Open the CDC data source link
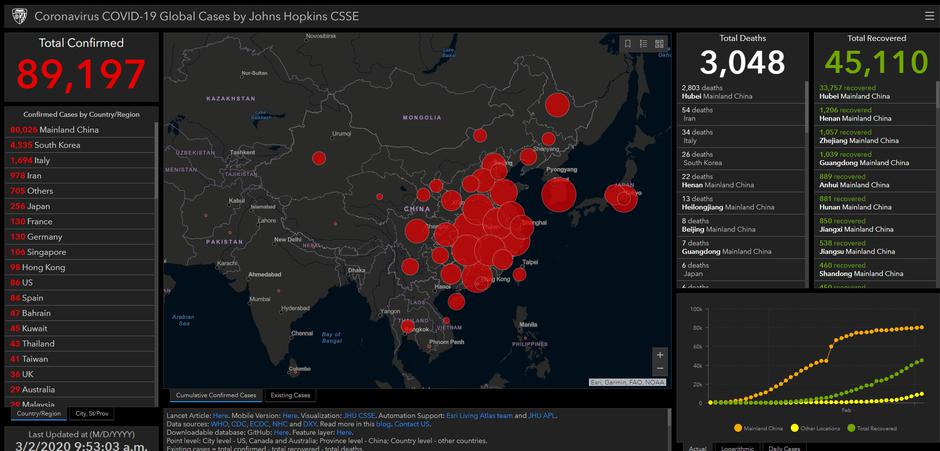This screenshot has height=451, width=940. point(238,424)
